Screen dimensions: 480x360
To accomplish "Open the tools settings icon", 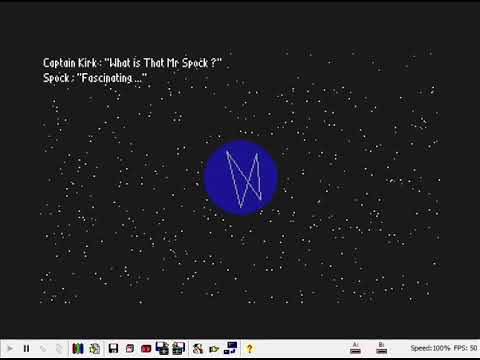I will pos(198,349).
